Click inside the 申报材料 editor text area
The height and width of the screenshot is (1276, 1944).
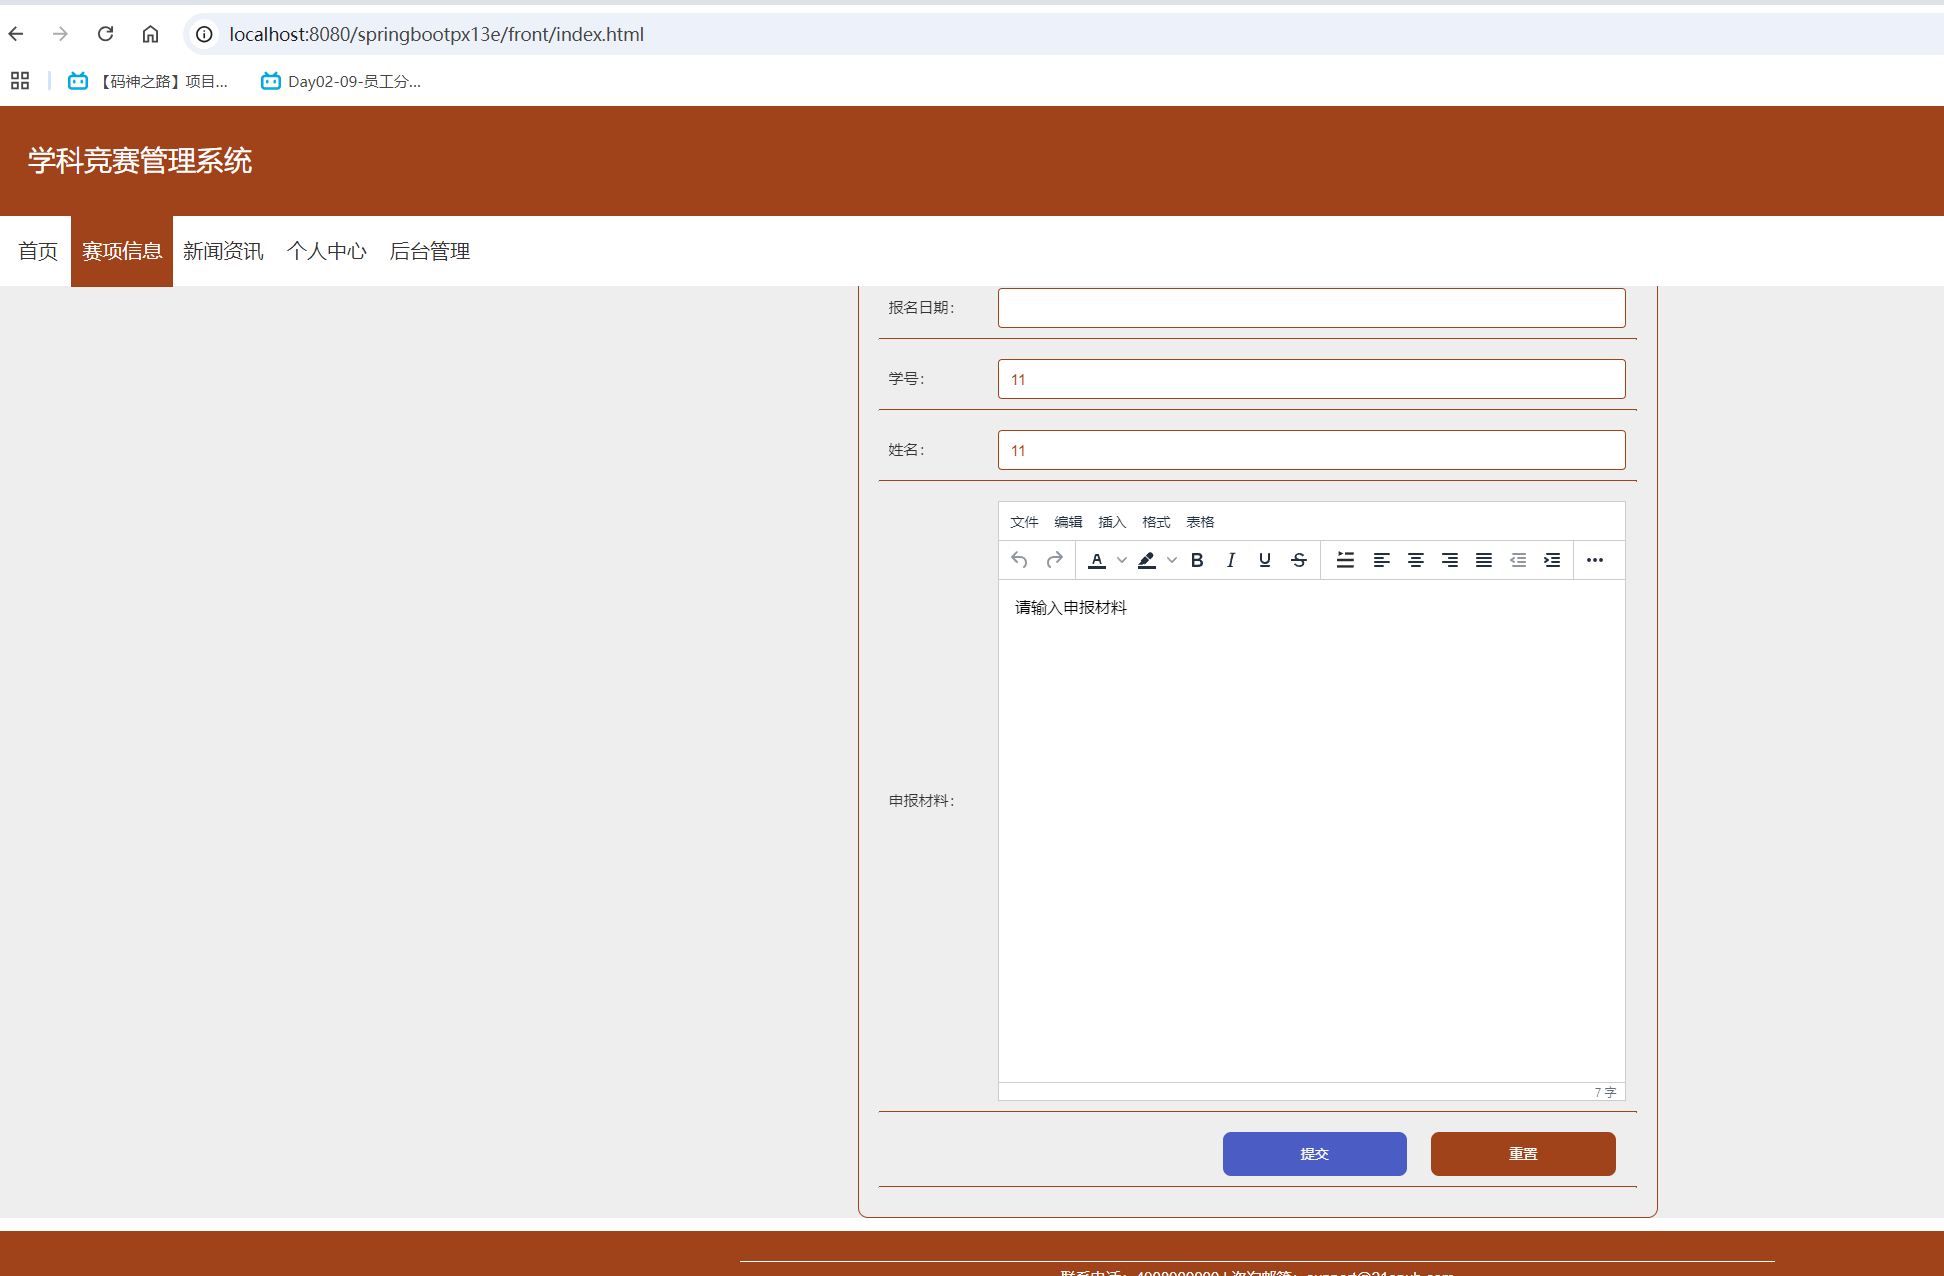1311,831
